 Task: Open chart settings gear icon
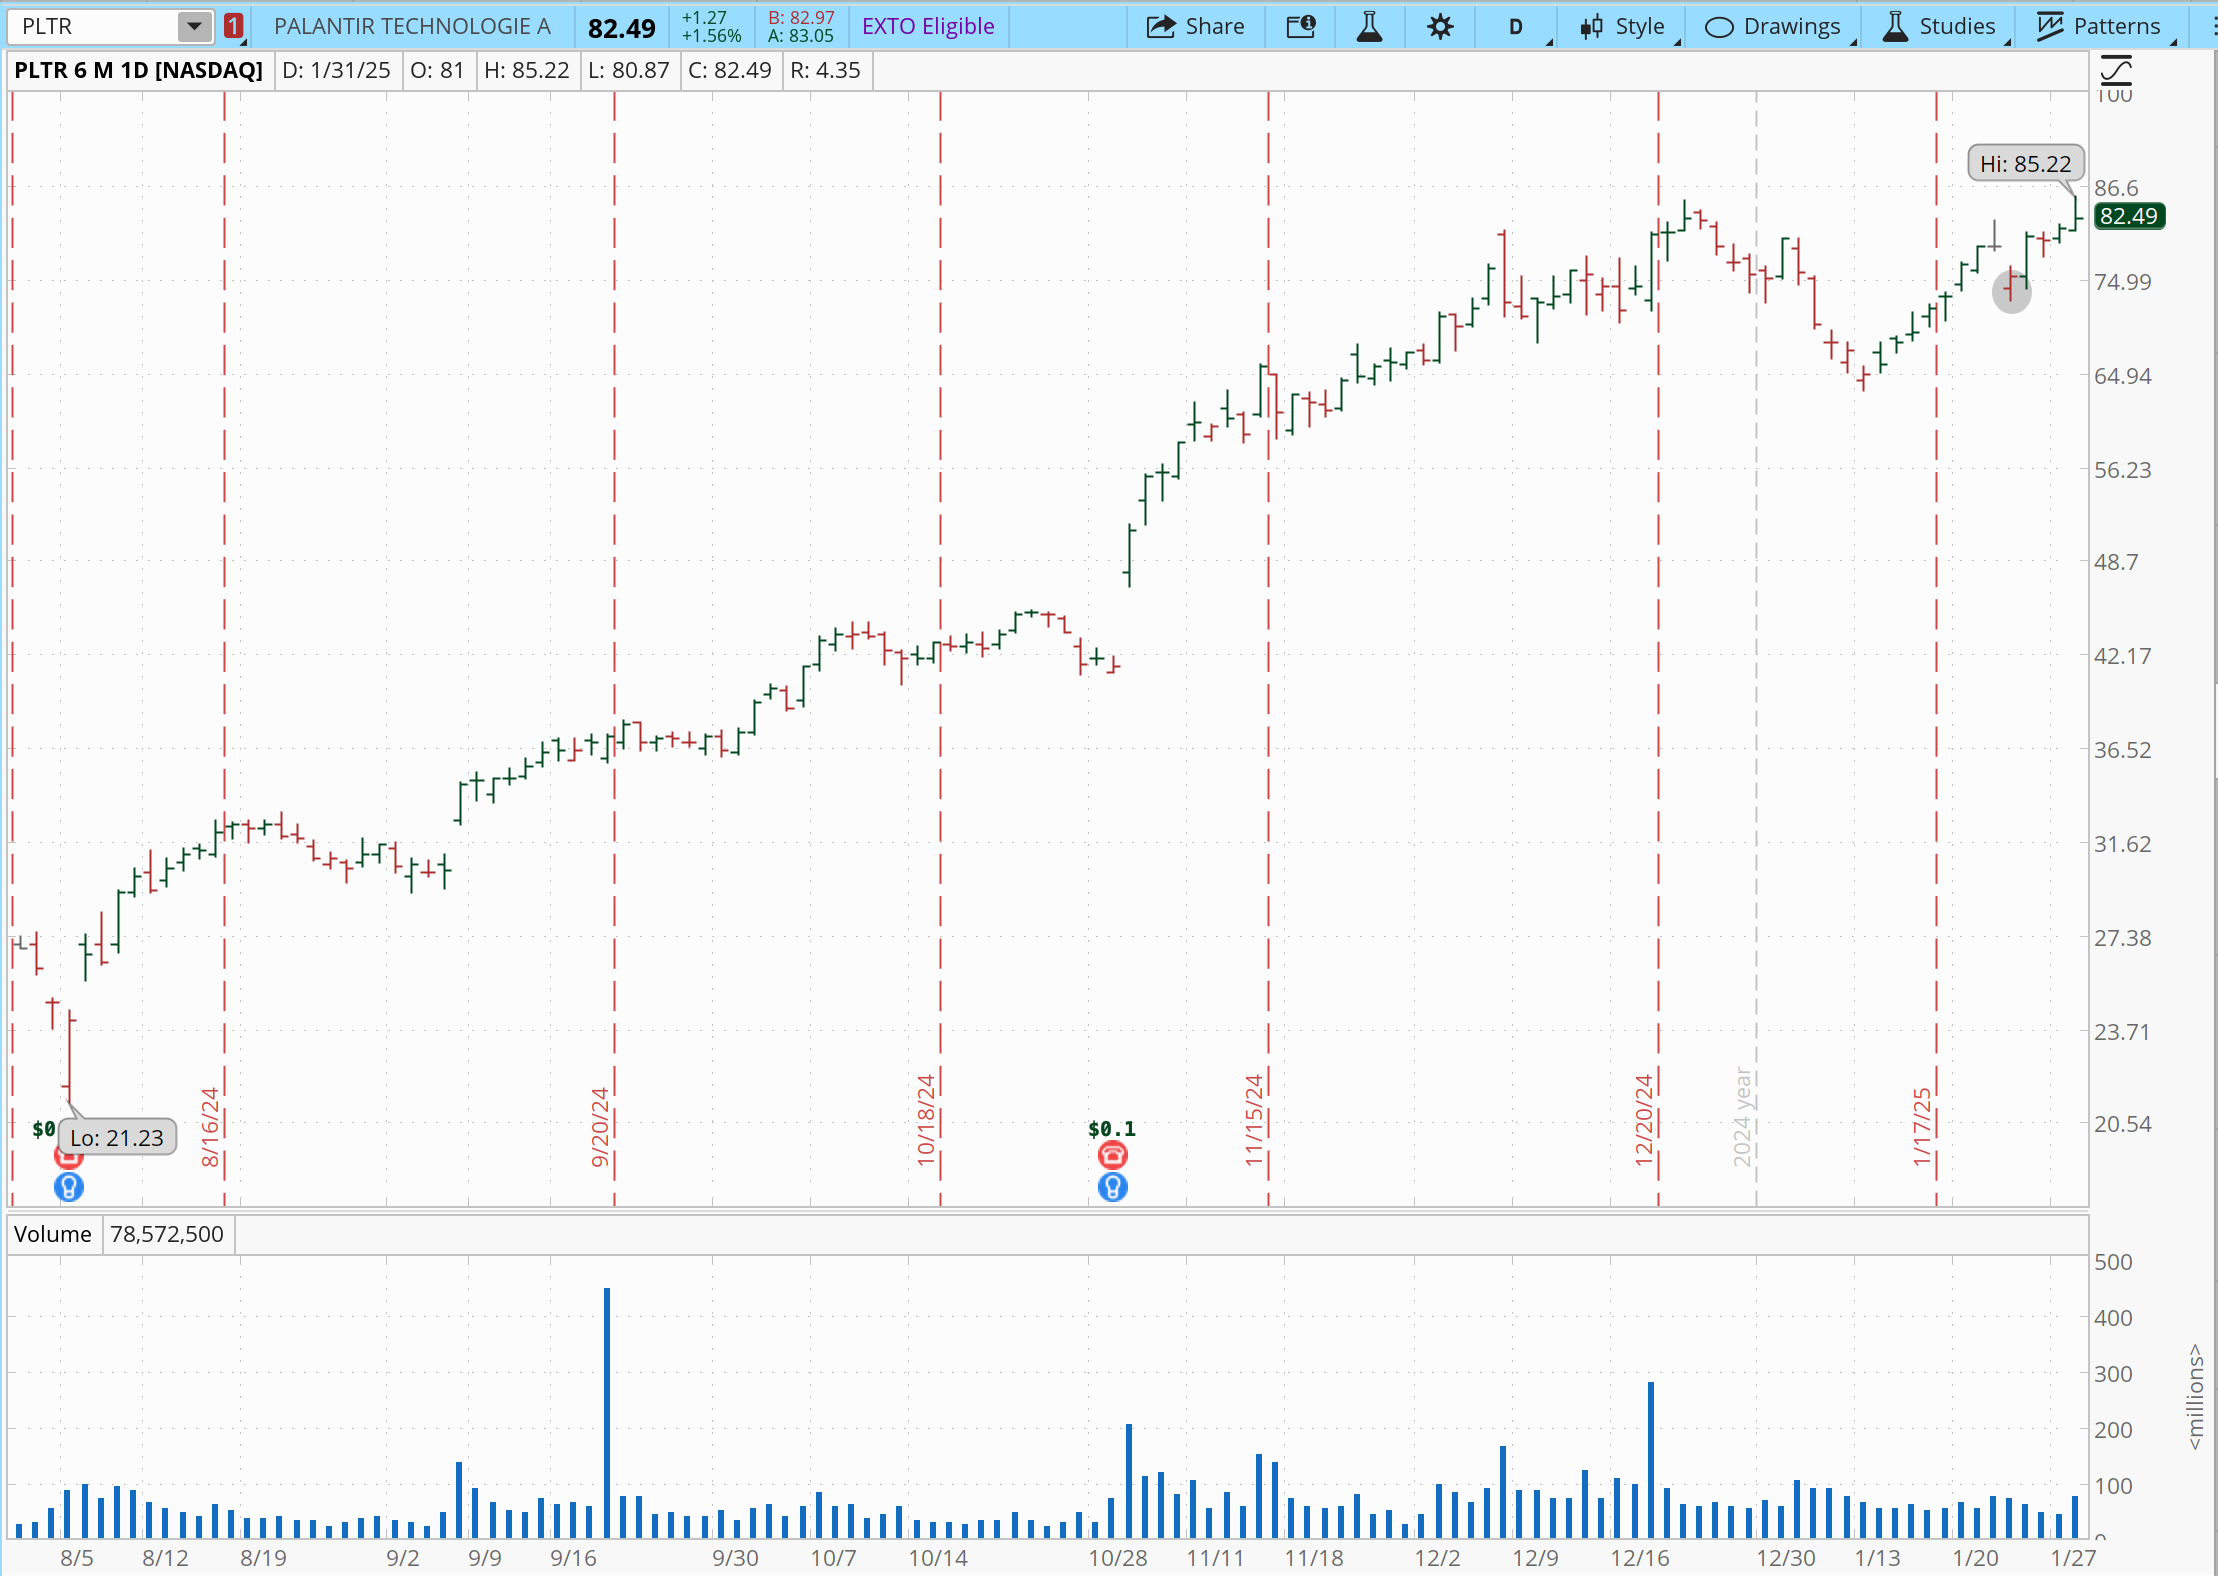(1439, 26)
